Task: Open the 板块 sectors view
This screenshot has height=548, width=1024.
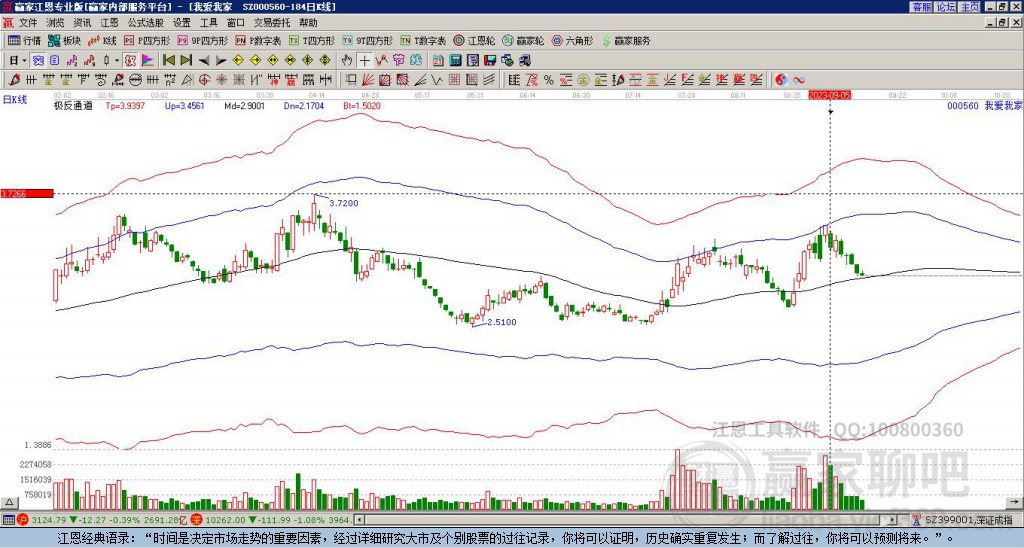Action: point(64,40)
